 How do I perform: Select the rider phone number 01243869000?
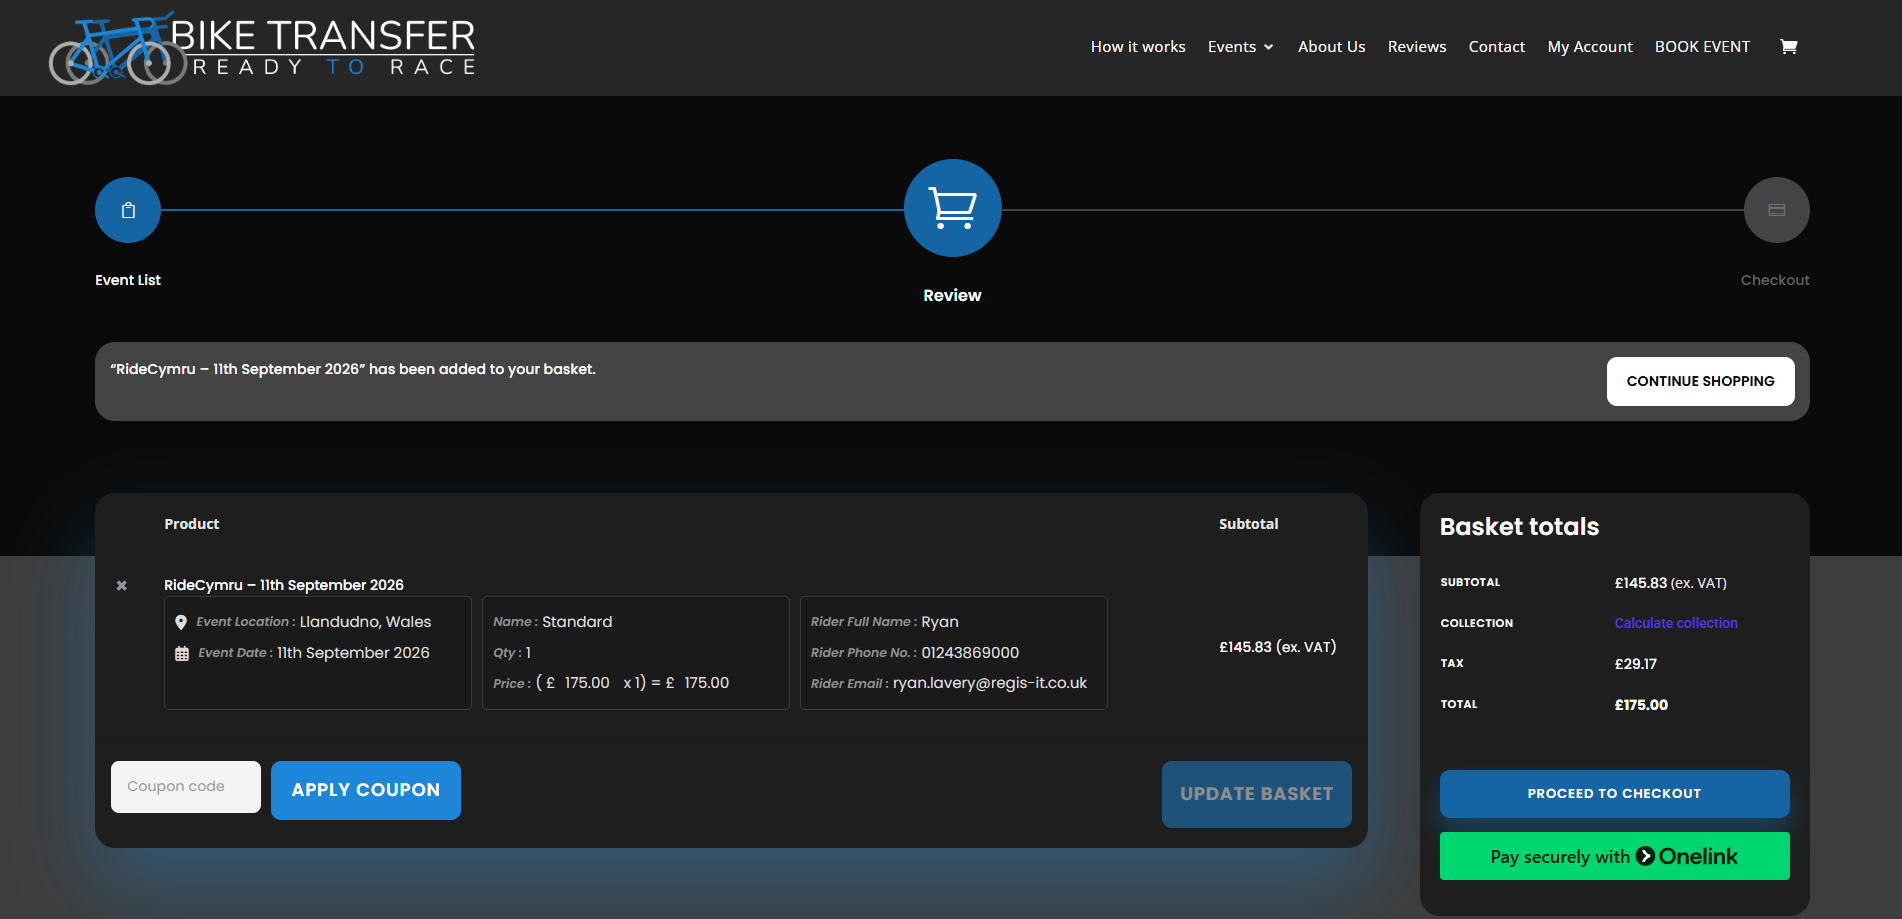[x=970, y=653]
